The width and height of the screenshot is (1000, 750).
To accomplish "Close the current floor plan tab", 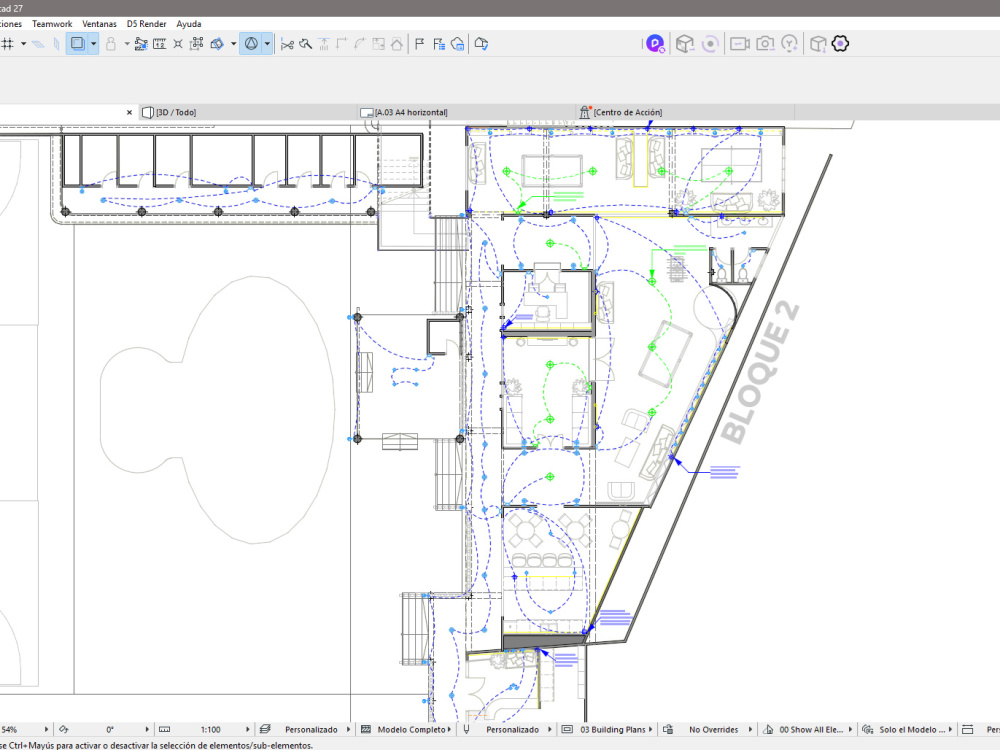I will (x=129, y=112).
